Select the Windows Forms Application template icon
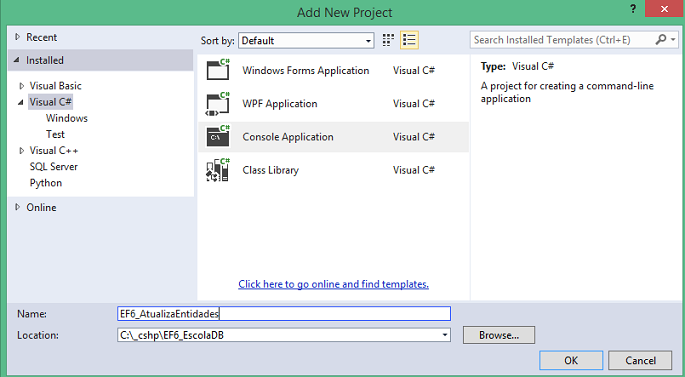 click(218, 70)
